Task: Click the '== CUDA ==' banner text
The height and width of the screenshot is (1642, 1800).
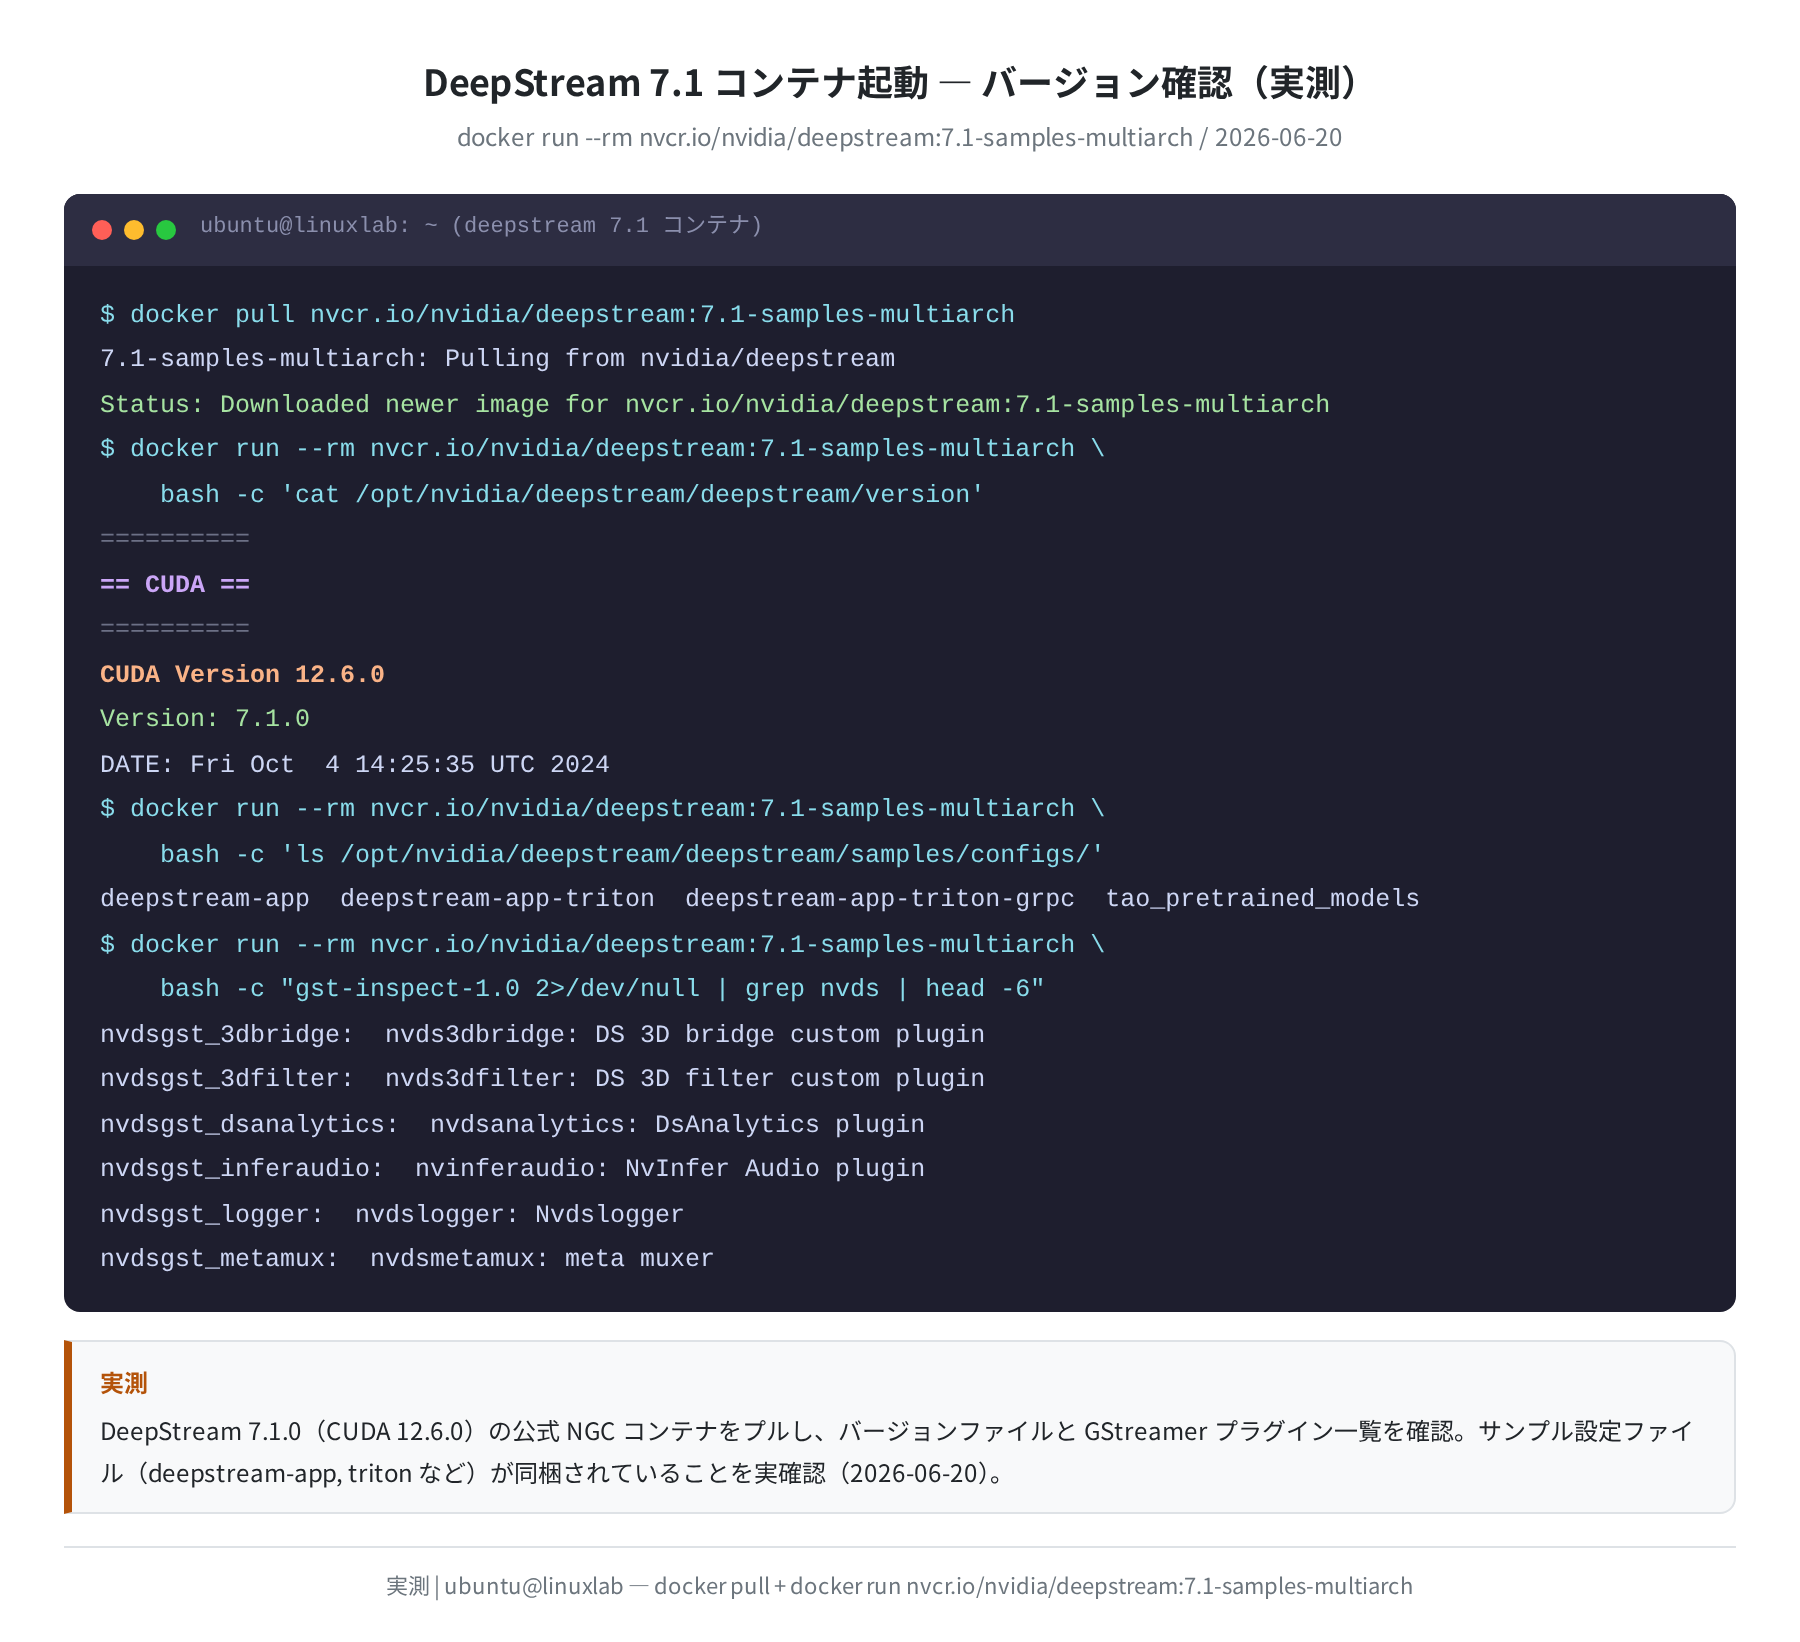Action: (x=175, y=584)
